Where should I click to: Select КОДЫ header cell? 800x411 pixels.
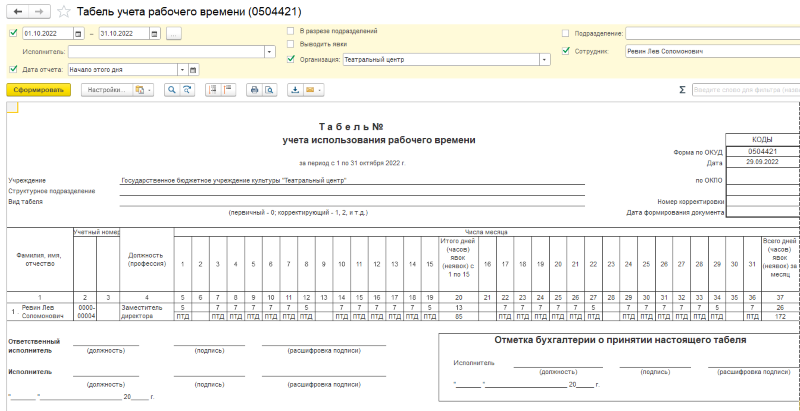pyautogui.click(x=762, y=140)
